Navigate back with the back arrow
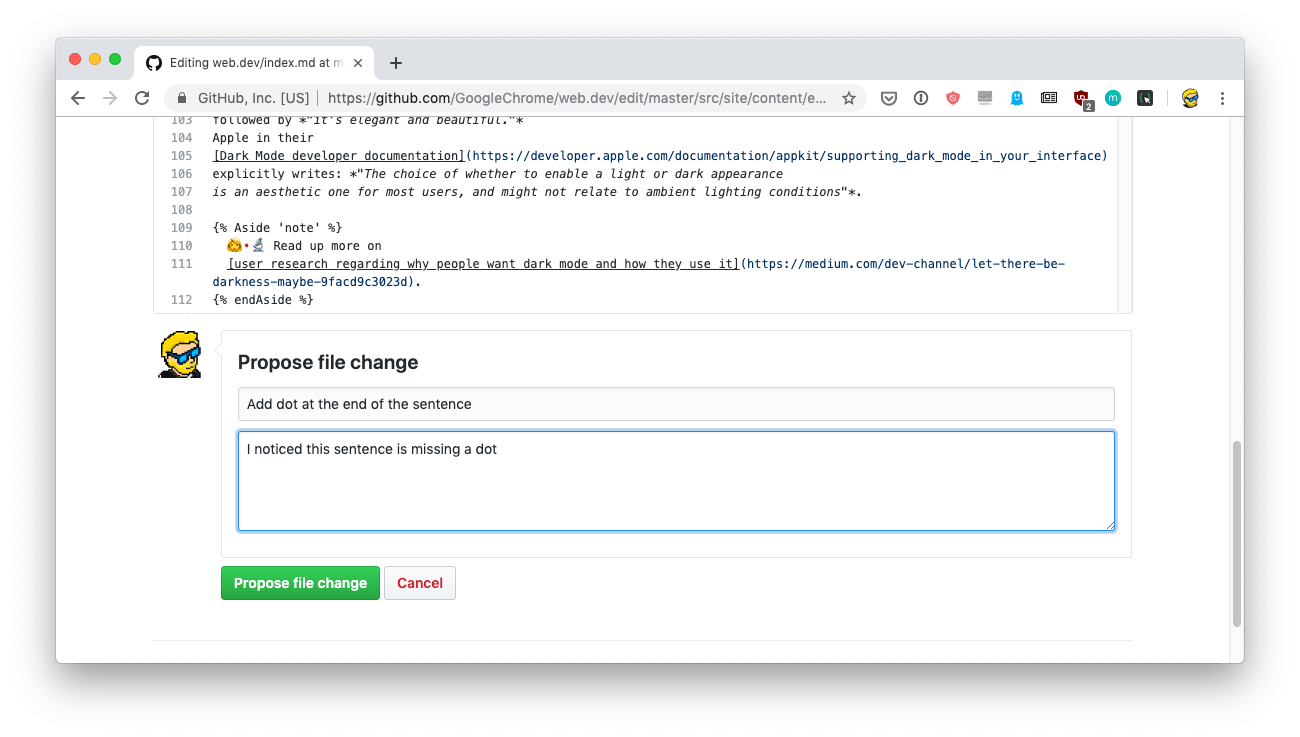 (x=78, y=97)
